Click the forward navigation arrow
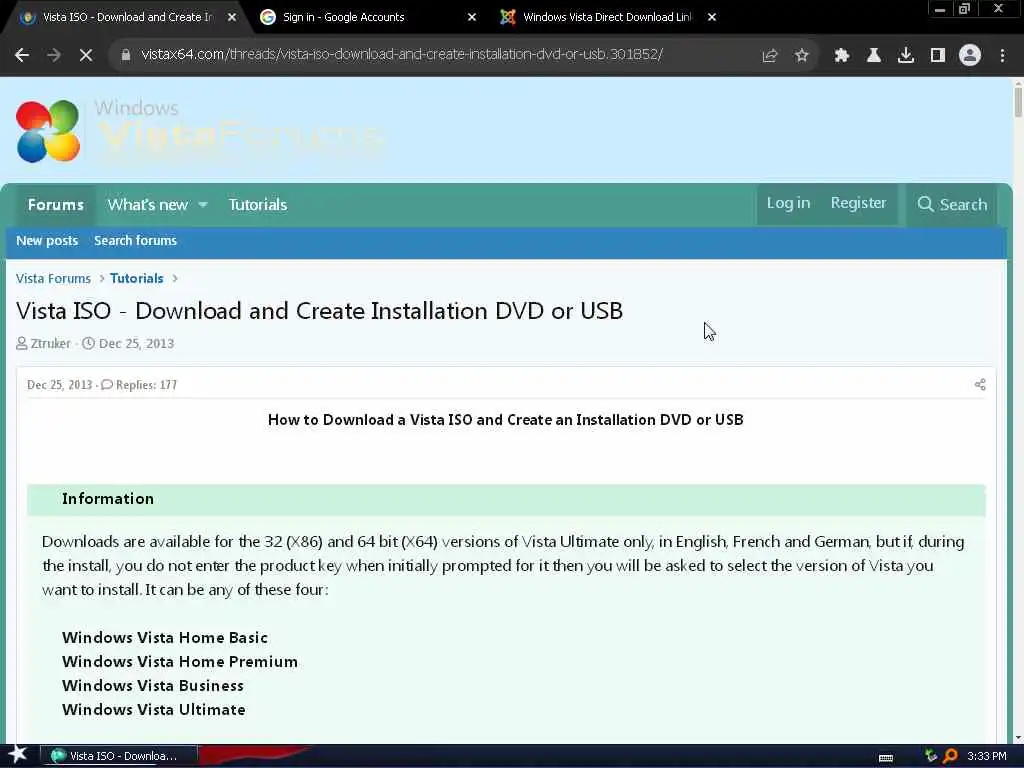The image size is (1024, 768). (54, 55)
